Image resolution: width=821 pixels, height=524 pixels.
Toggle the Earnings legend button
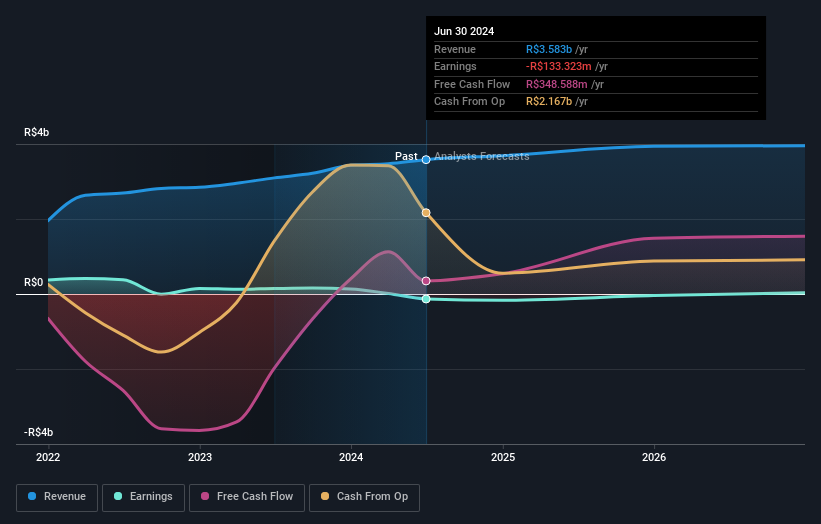143,497
